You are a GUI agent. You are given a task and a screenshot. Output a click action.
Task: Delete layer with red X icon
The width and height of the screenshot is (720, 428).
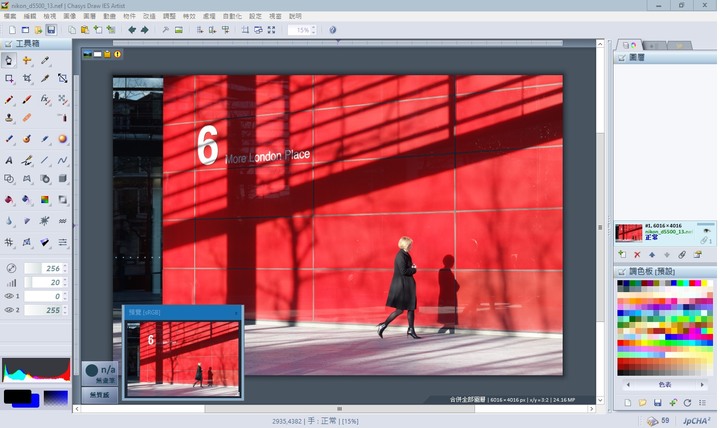point(637,254)
